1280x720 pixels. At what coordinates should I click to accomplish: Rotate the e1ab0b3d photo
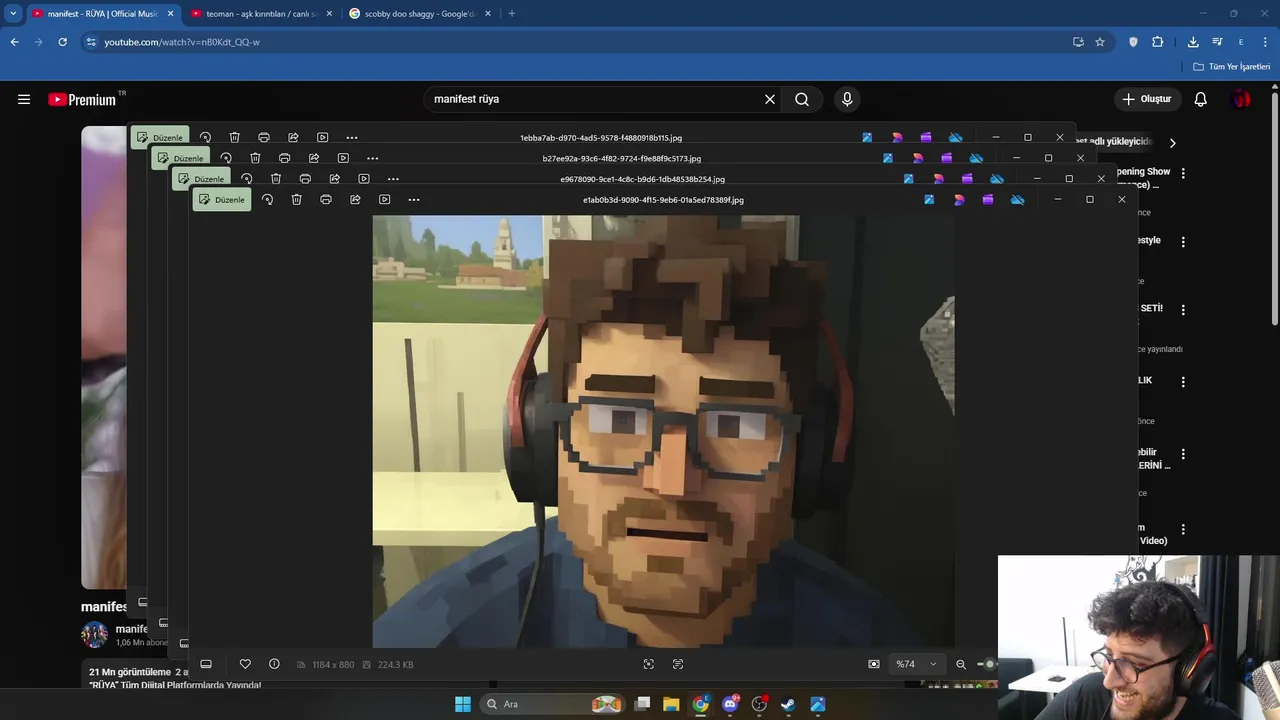pos(267,200)
